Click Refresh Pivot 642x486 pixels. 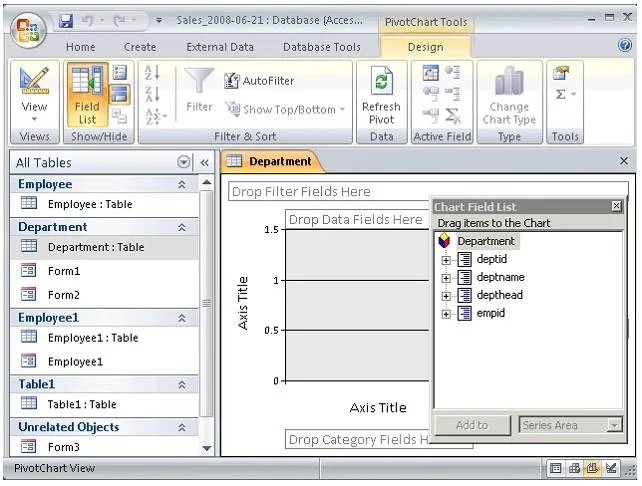381,95
